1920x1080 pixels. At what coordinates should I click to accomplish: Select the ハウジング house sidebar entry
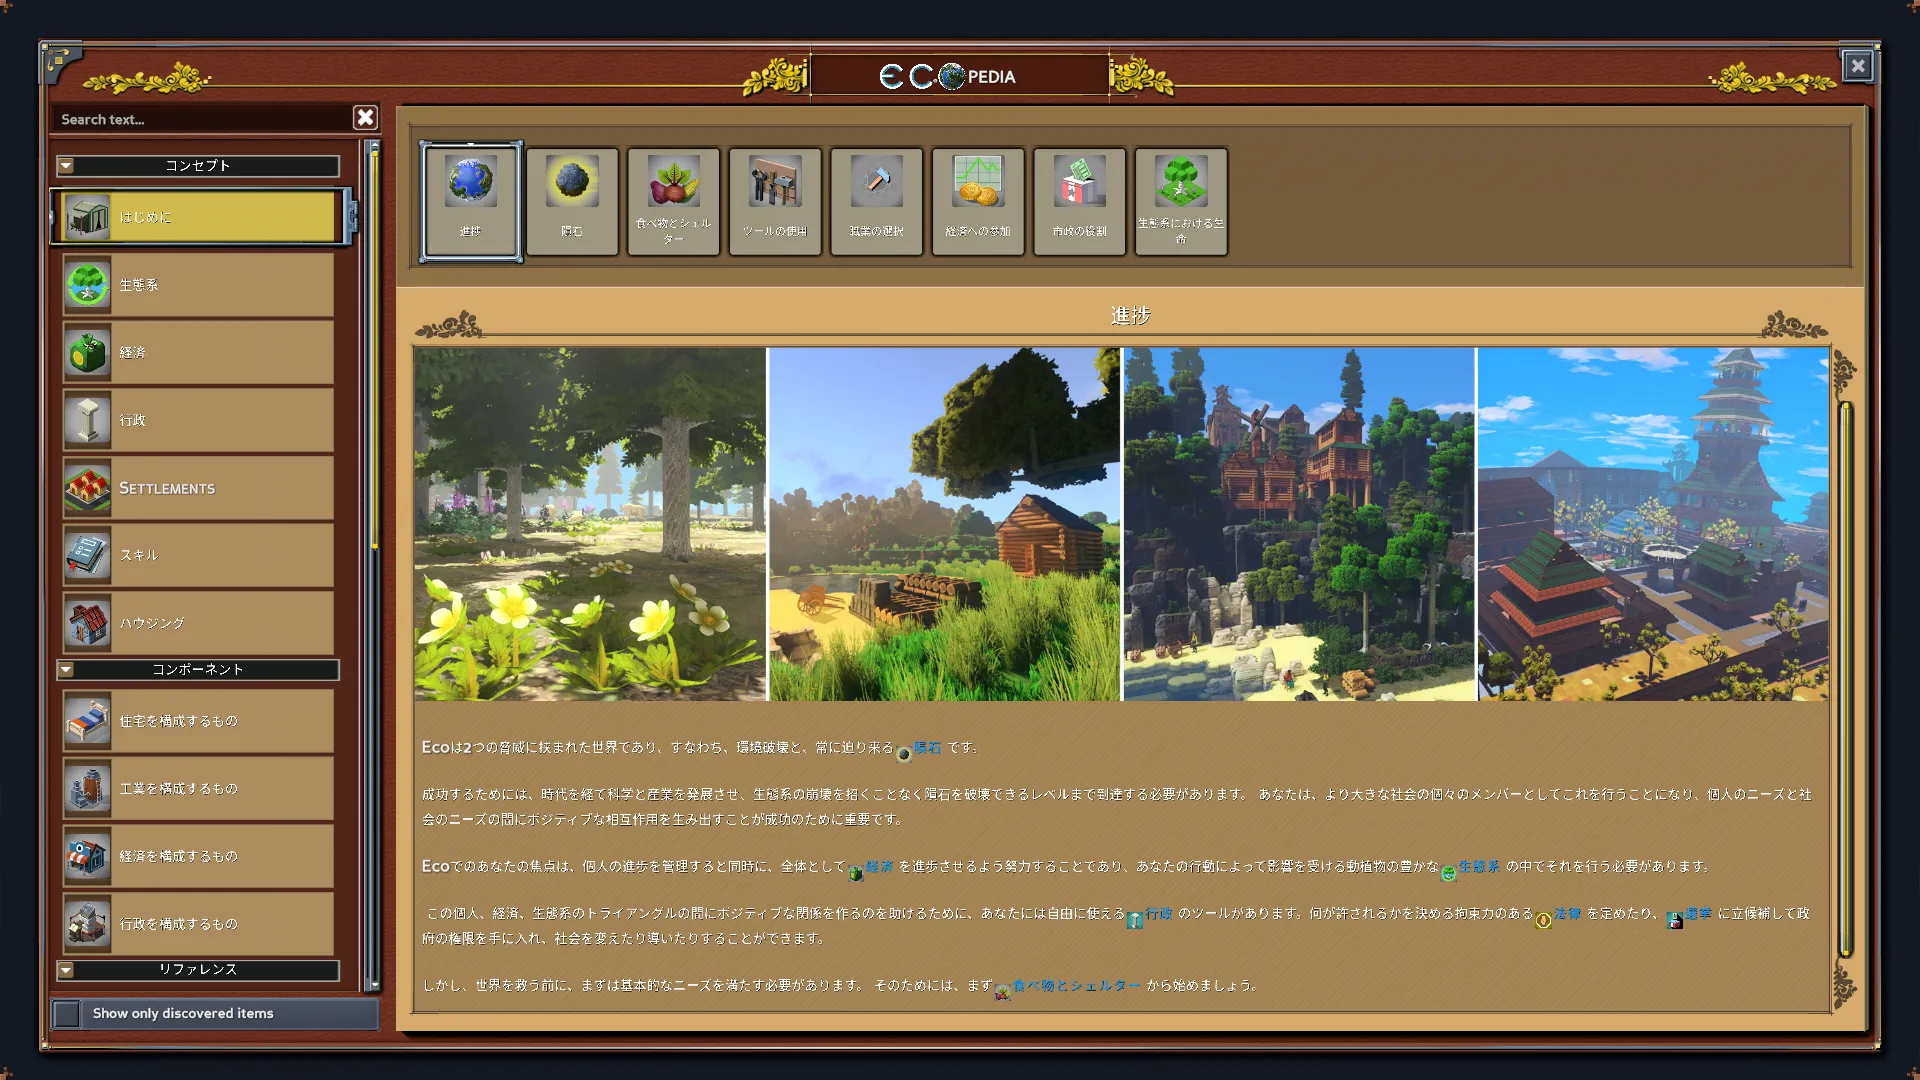tap(198, 623)
